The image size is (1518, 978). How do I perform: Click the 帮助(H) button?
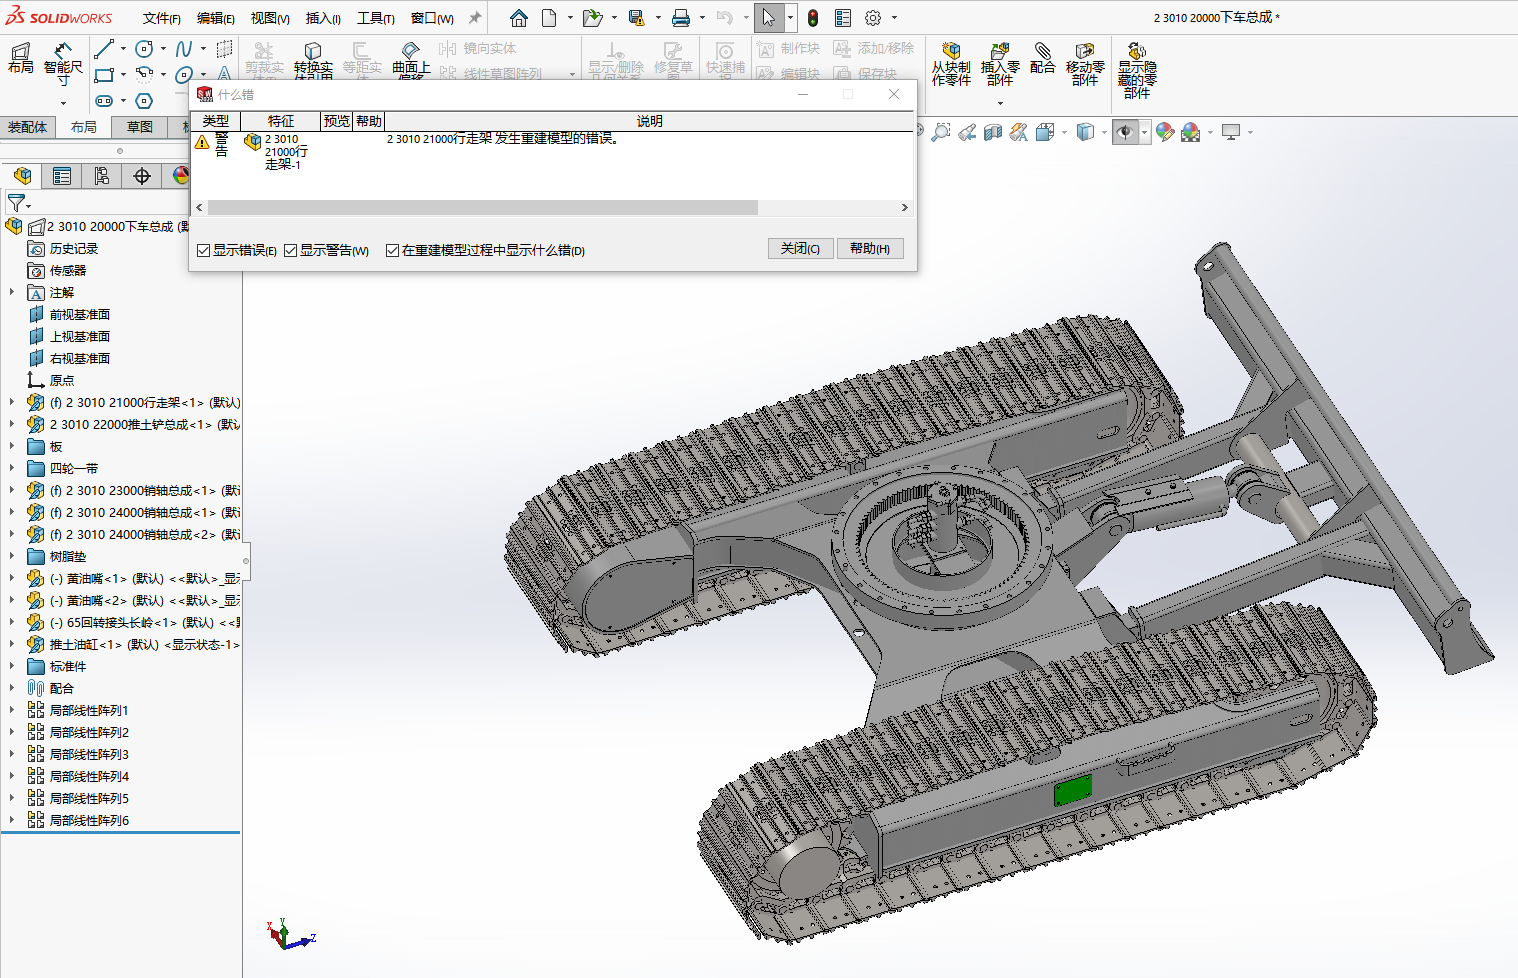(869, 248)
